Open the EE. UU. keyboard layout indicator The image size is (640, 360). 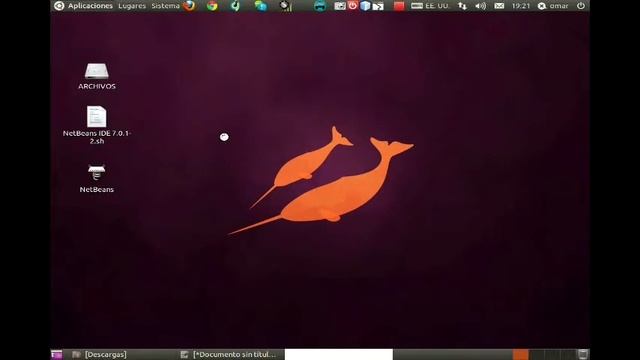(430, 6)
